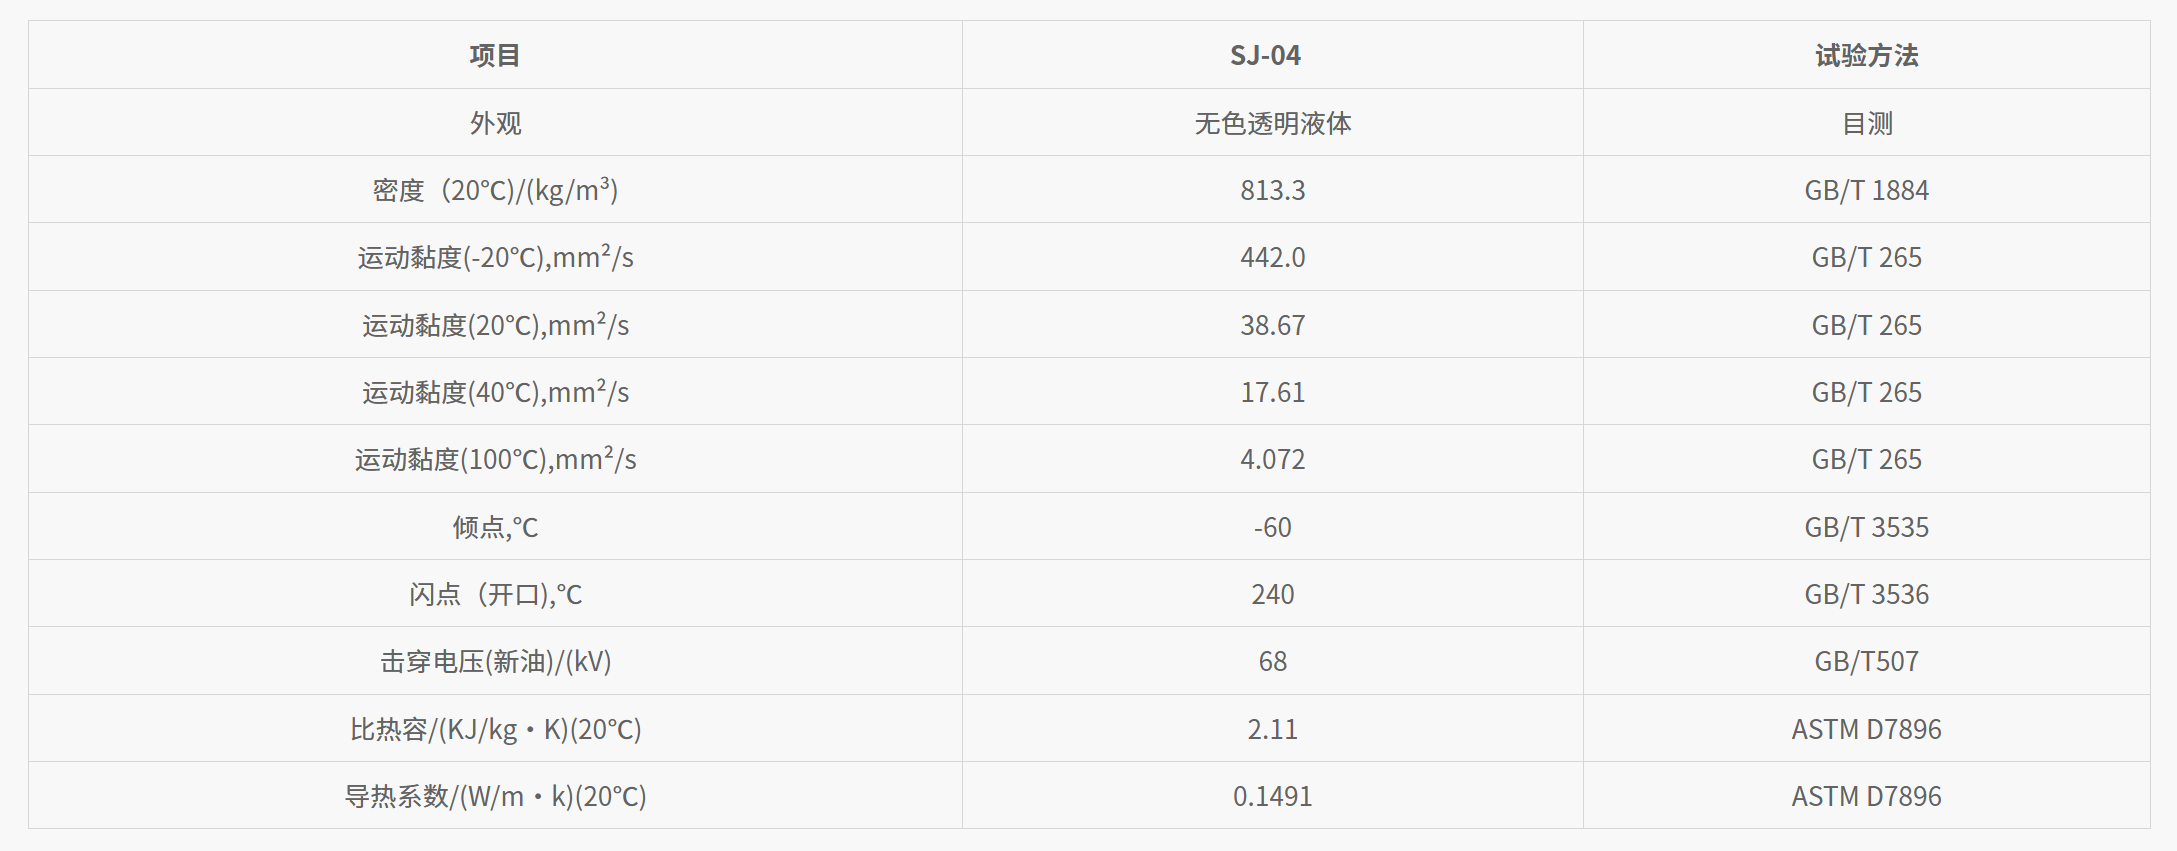Viewport: 2177px width, 851px height.
Task: Click the GB/T 3535 cell
Action: [x=1866, y=527]
